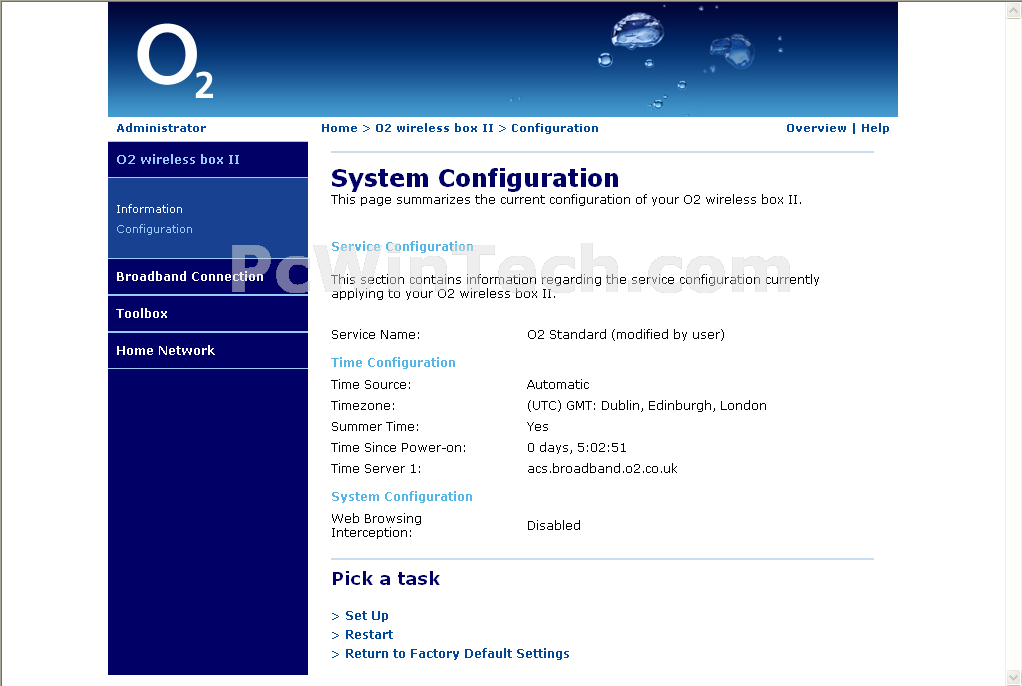Image resolution: width=1022 pixels, height=686 pixels.
Task: Click the Restart task link
Action: pyautogui.click(x=369, y=634)
